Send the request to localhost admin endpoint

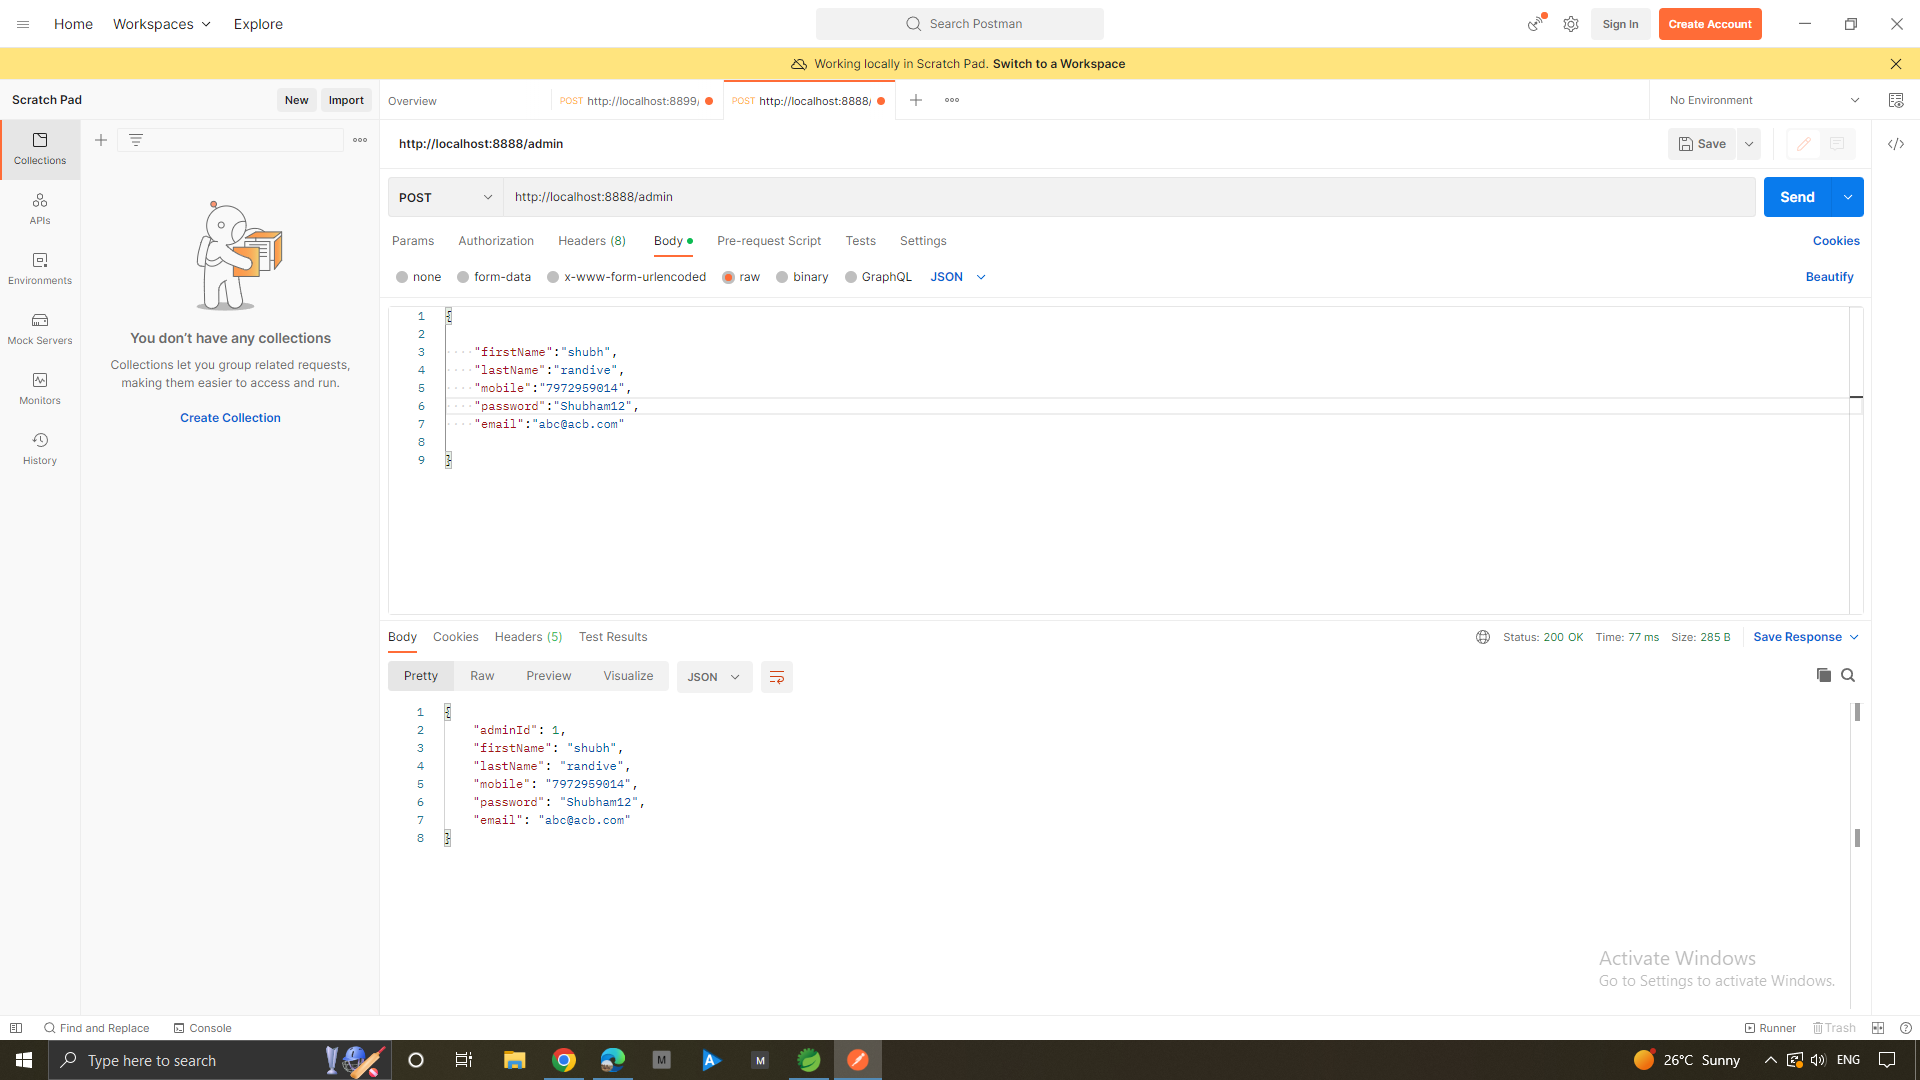(x=1797, y=197)
